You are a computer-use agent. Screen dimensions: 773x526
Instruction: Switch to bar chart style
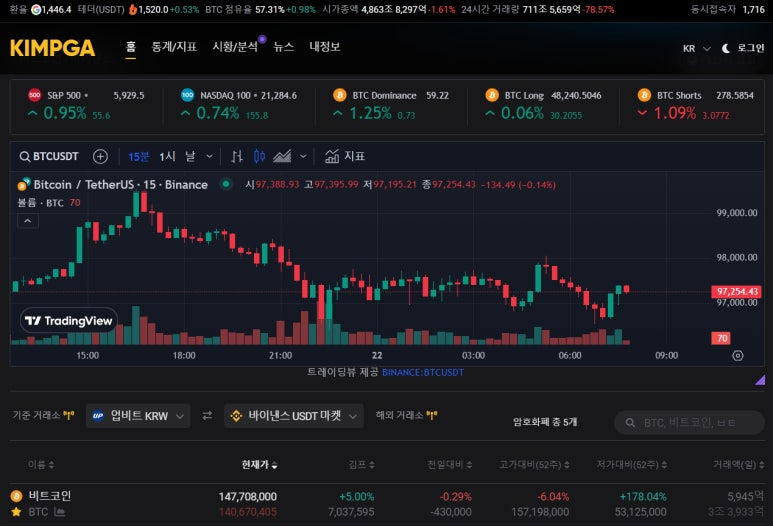[x=237, y=157]
